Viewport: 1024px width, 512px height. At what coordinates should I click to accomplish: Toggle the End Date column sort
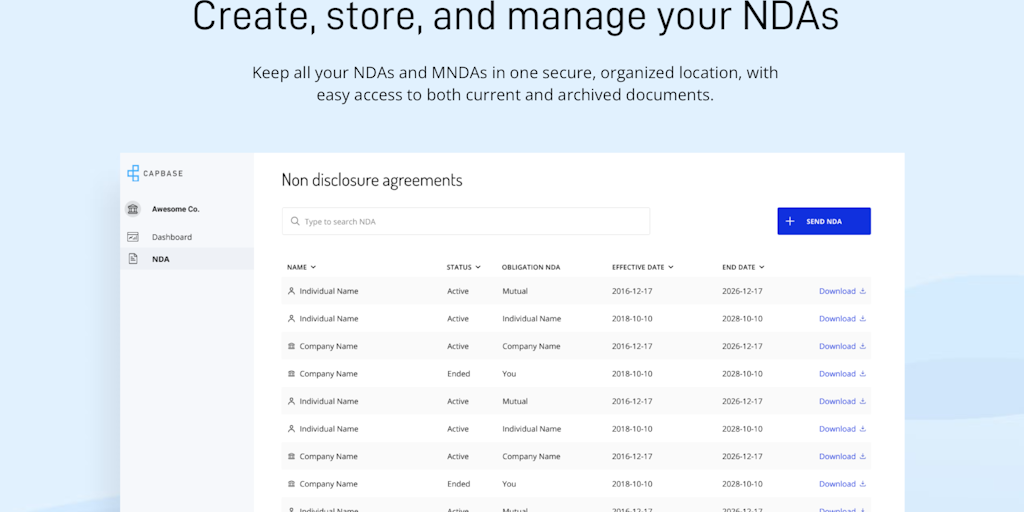[743, 267]
